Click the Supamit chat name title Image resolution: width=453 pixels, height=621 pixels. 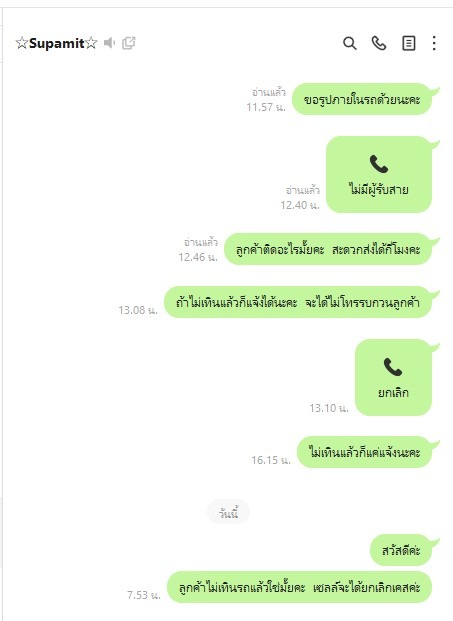pos(56,43)
